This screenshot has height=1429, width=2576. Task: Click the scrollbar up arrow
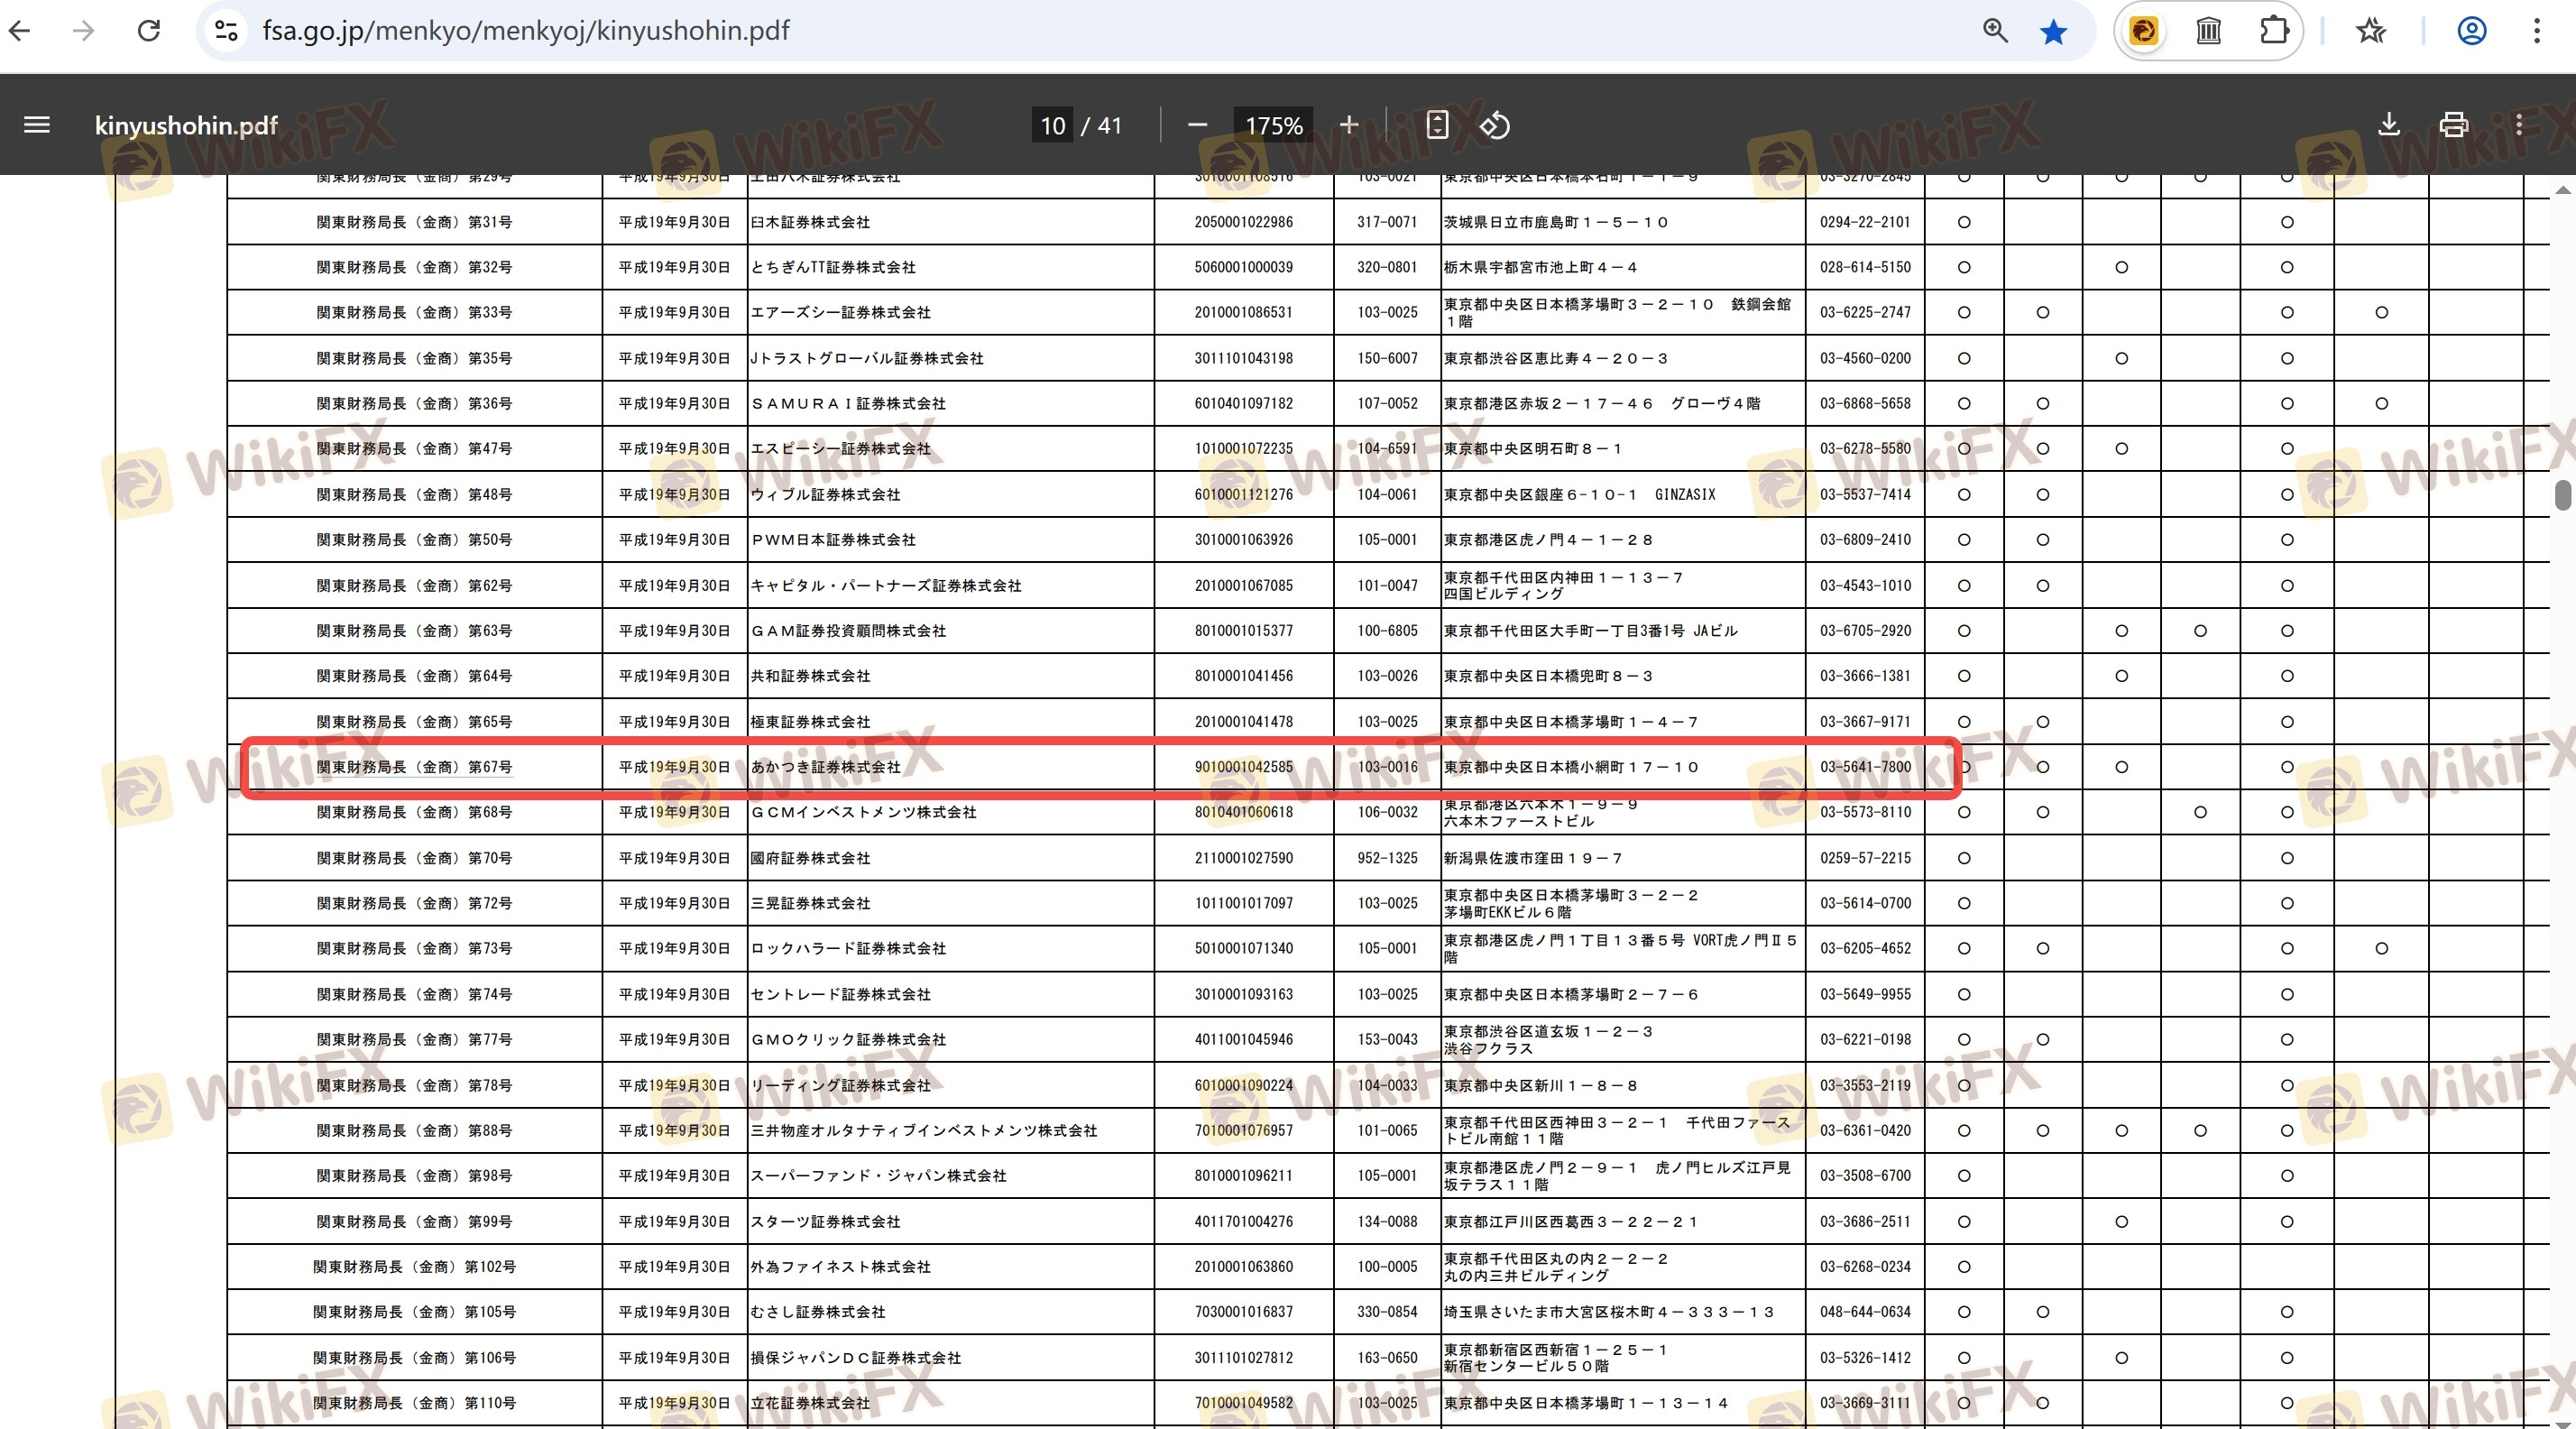(2563, 189)
